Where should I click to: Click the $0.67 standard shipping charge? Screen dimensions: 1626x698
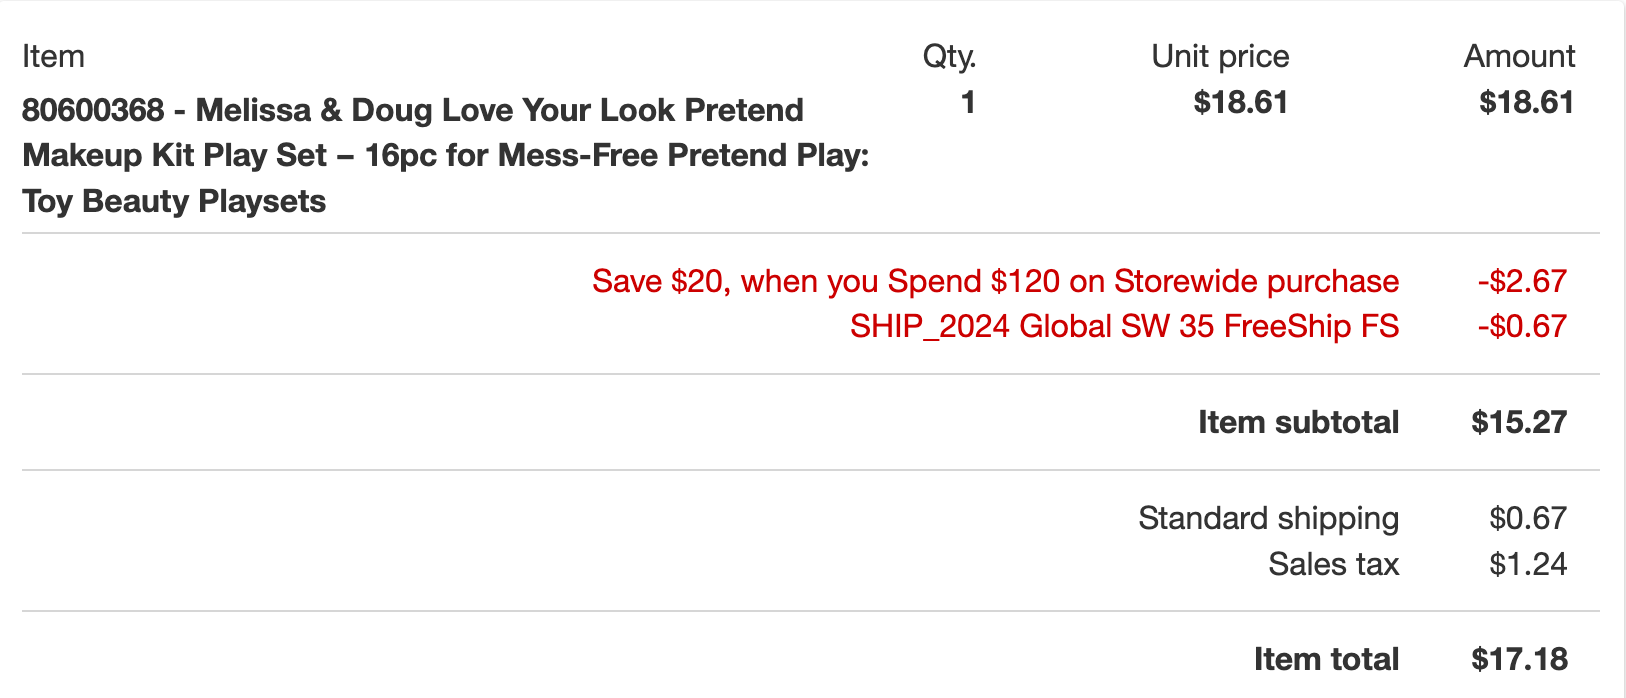point(1527,518)
